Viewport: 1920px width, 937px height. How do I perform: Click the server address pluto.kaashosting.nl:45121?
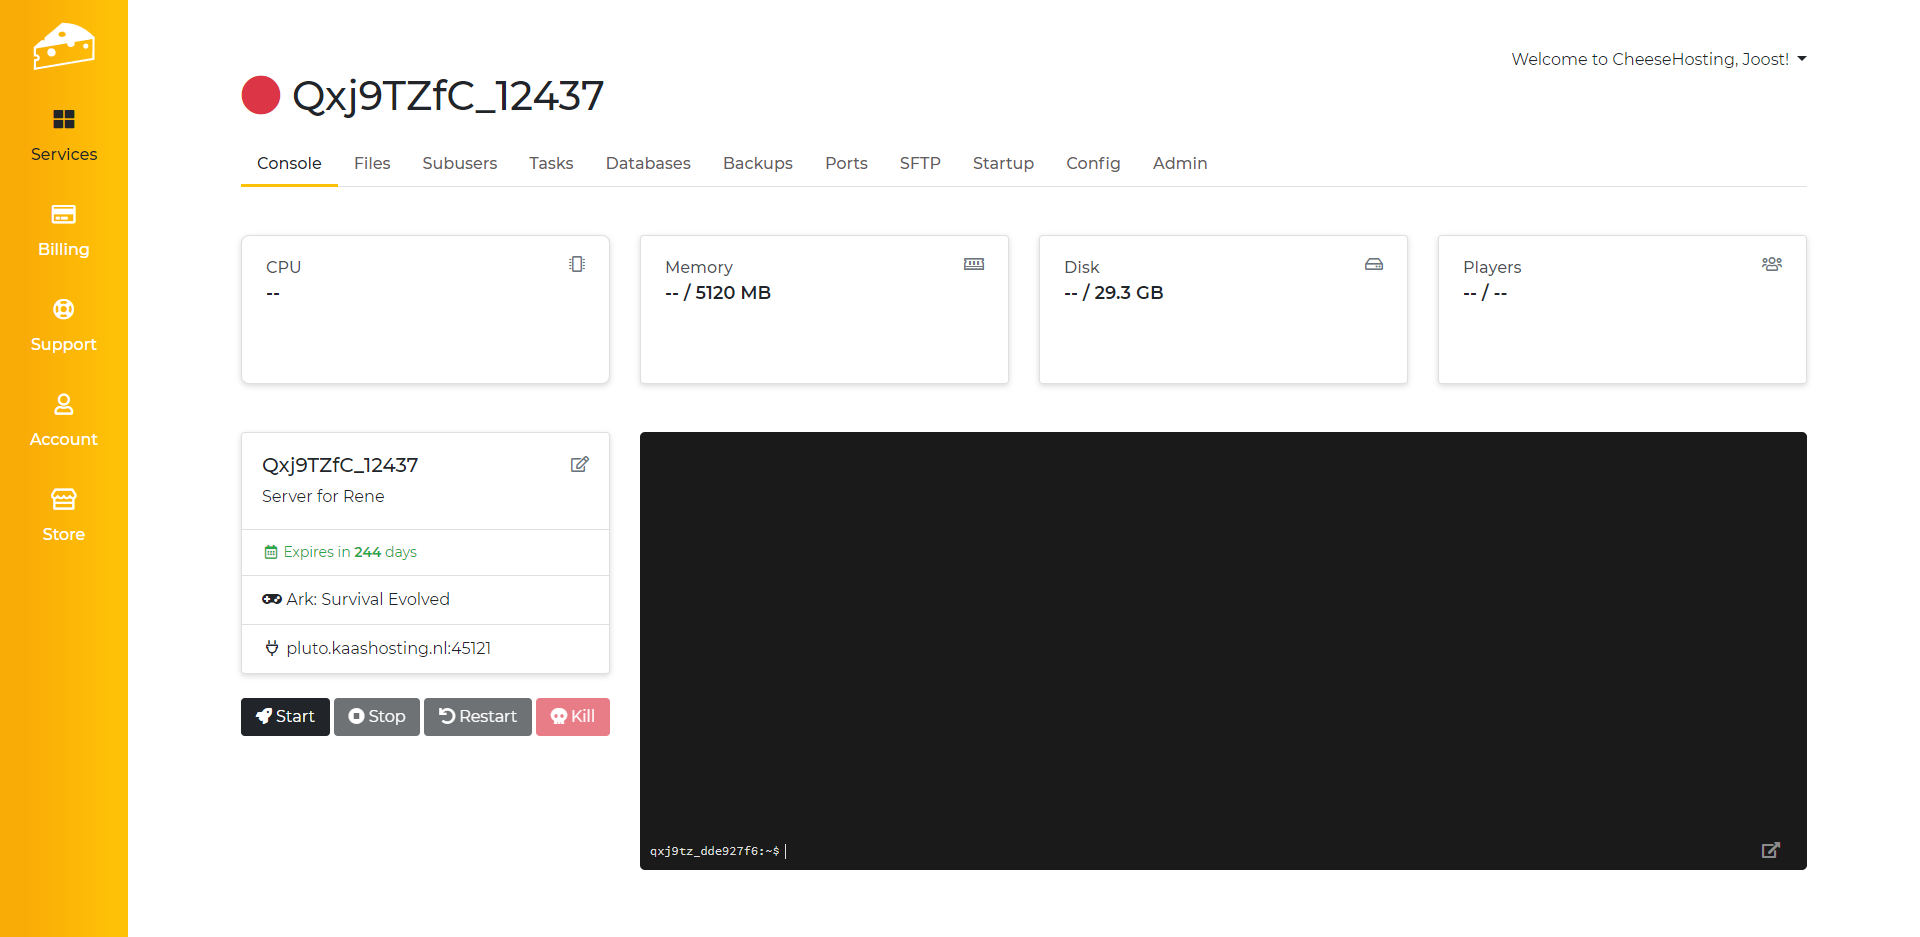(388, 648)
